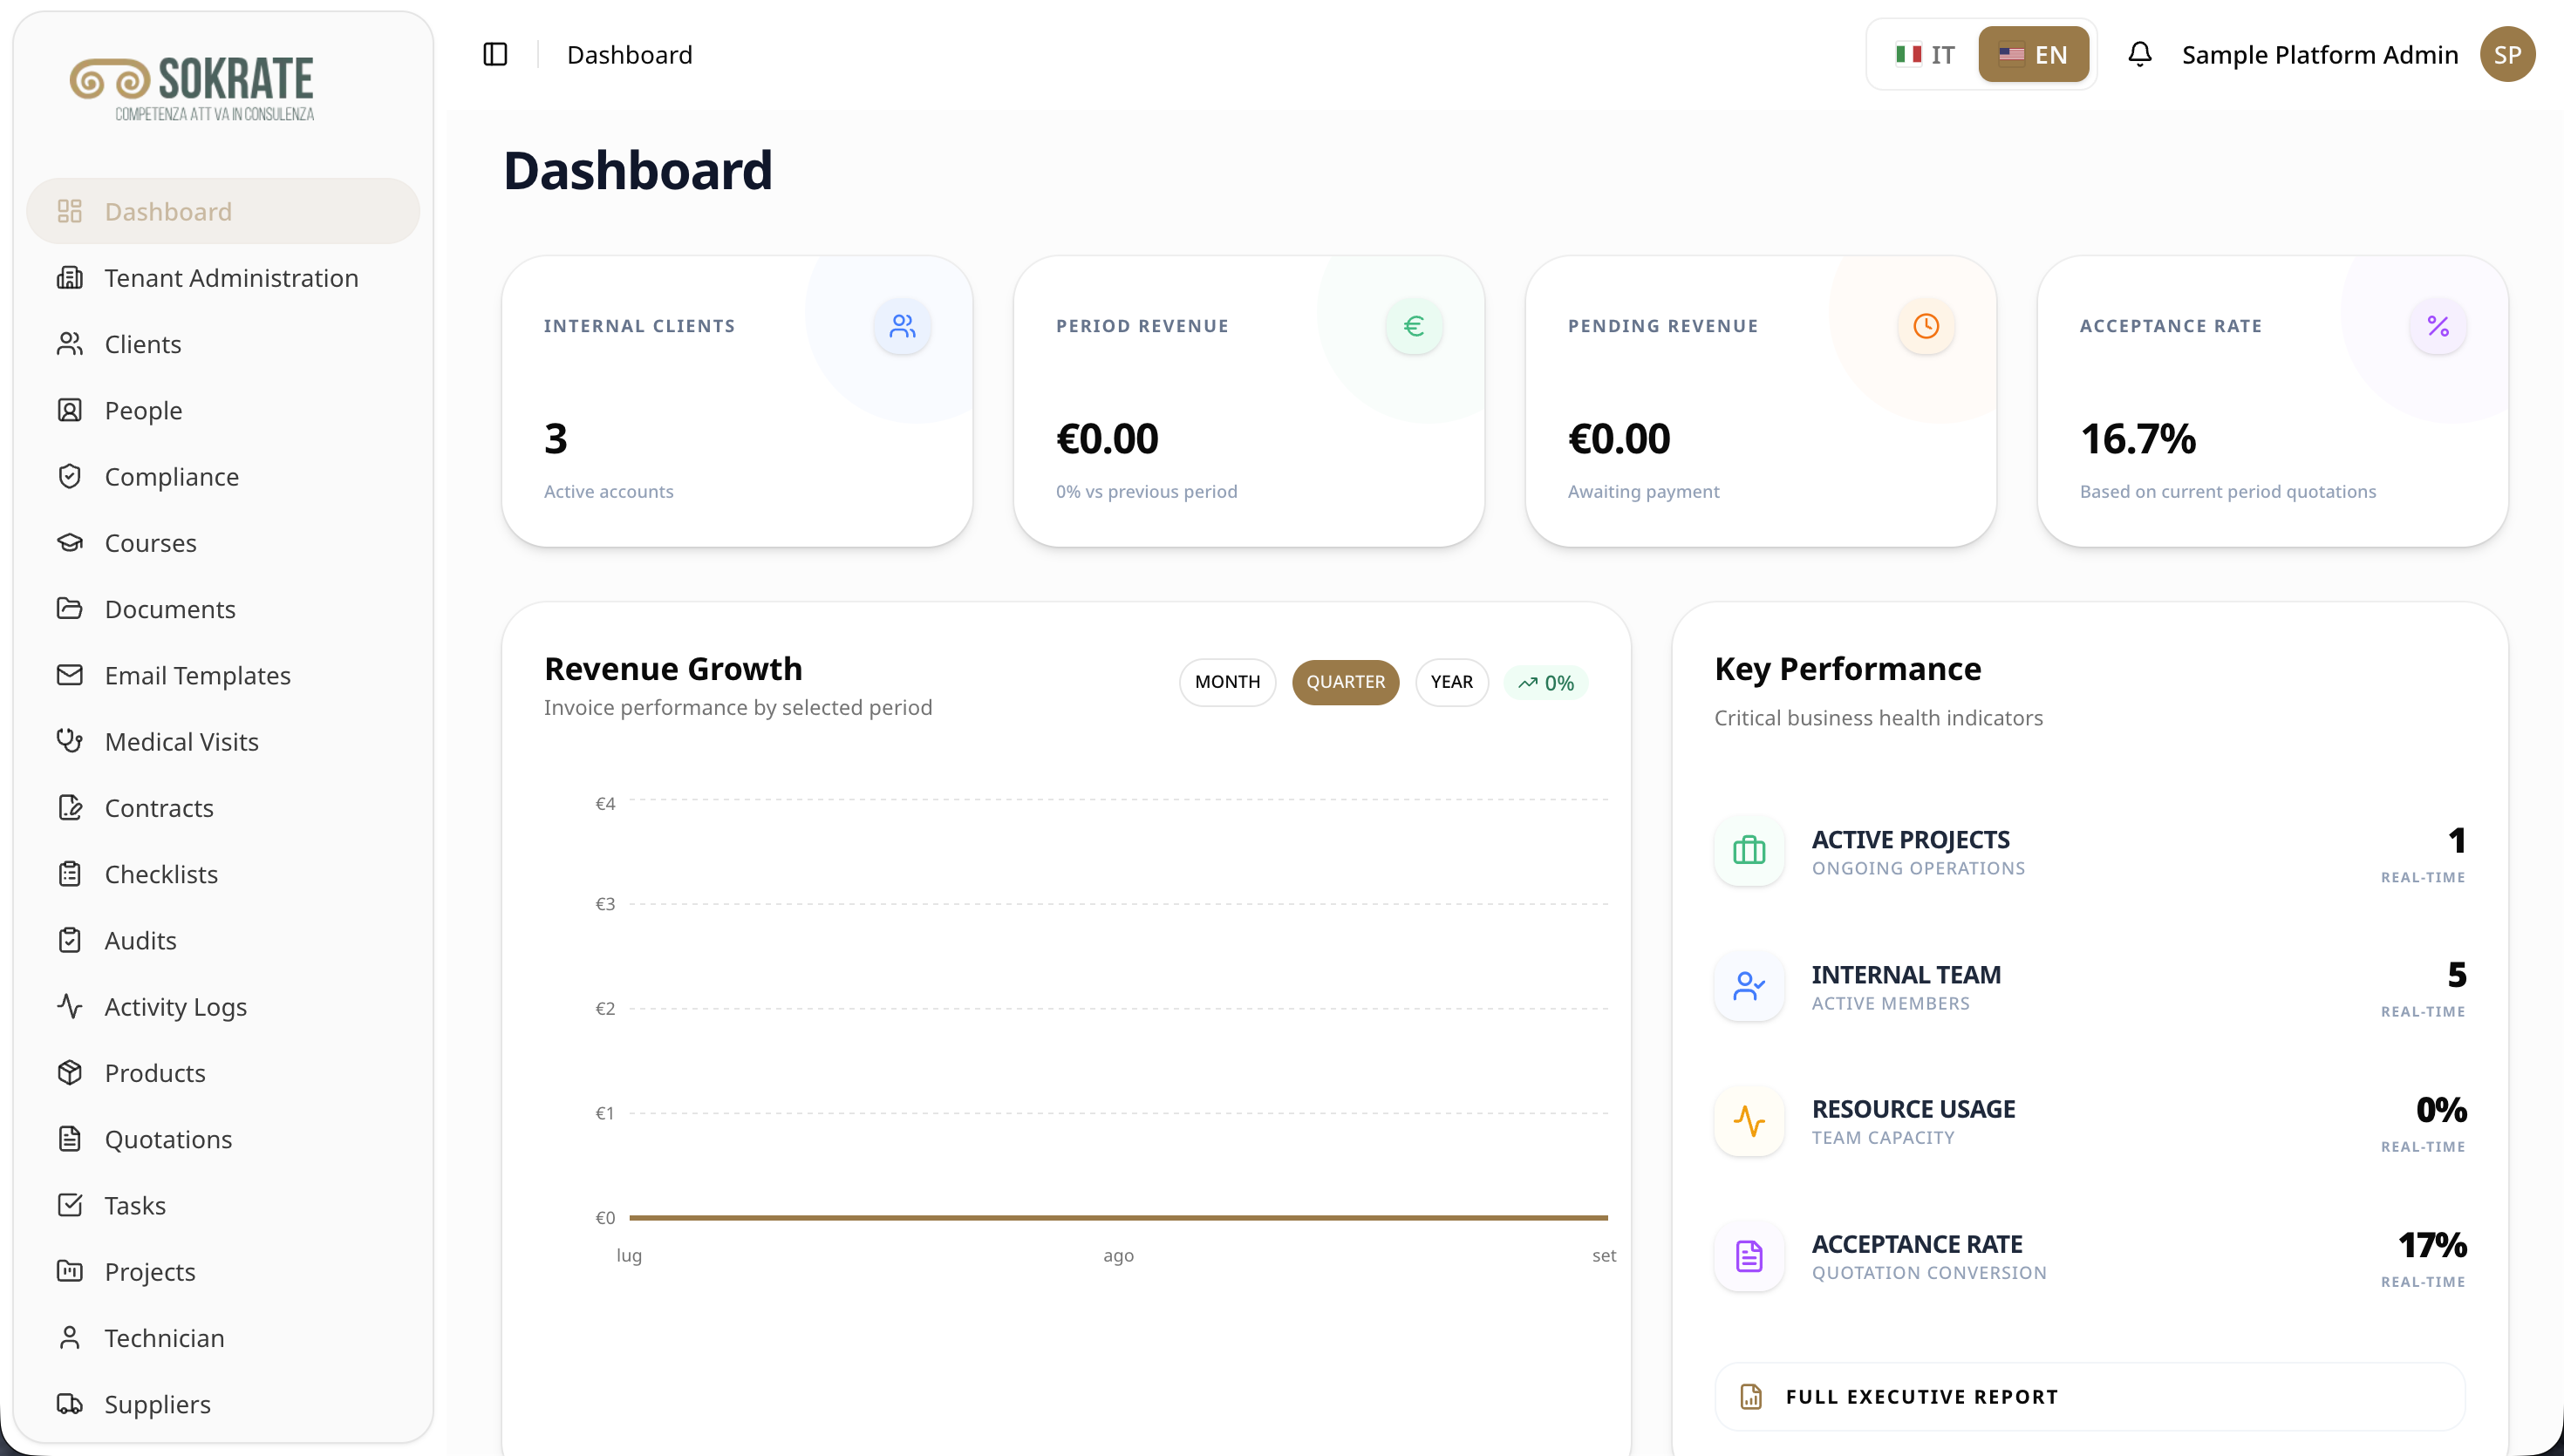Click the 0% growth trend badge

pyautogui.click(x=1546, y=683)
